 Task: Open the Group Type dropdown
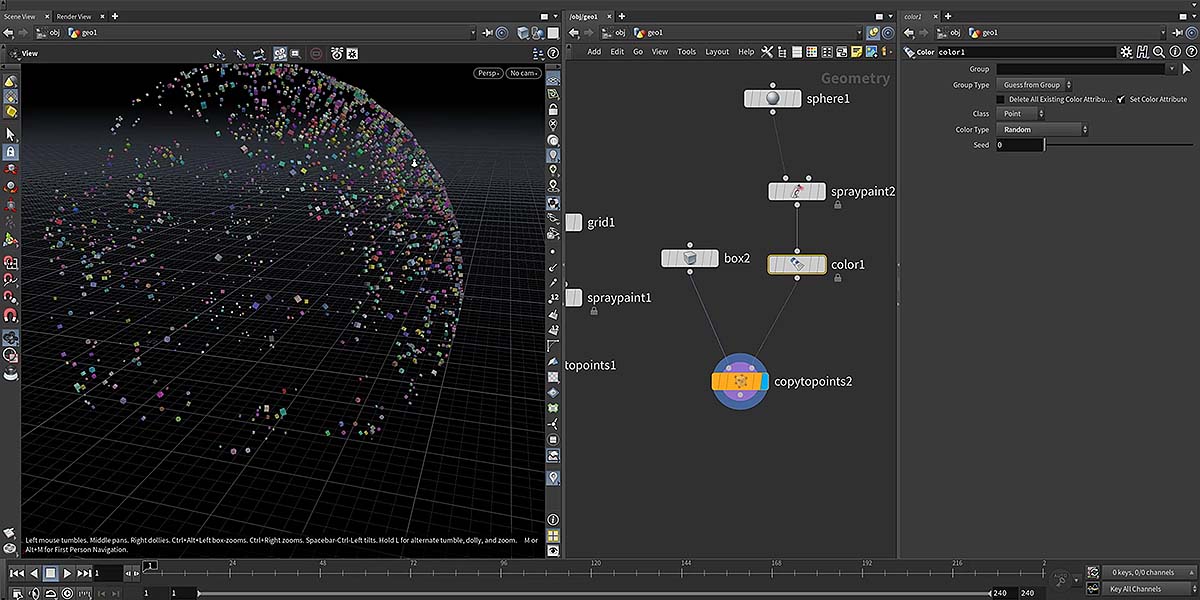(x=1035, y=85)
